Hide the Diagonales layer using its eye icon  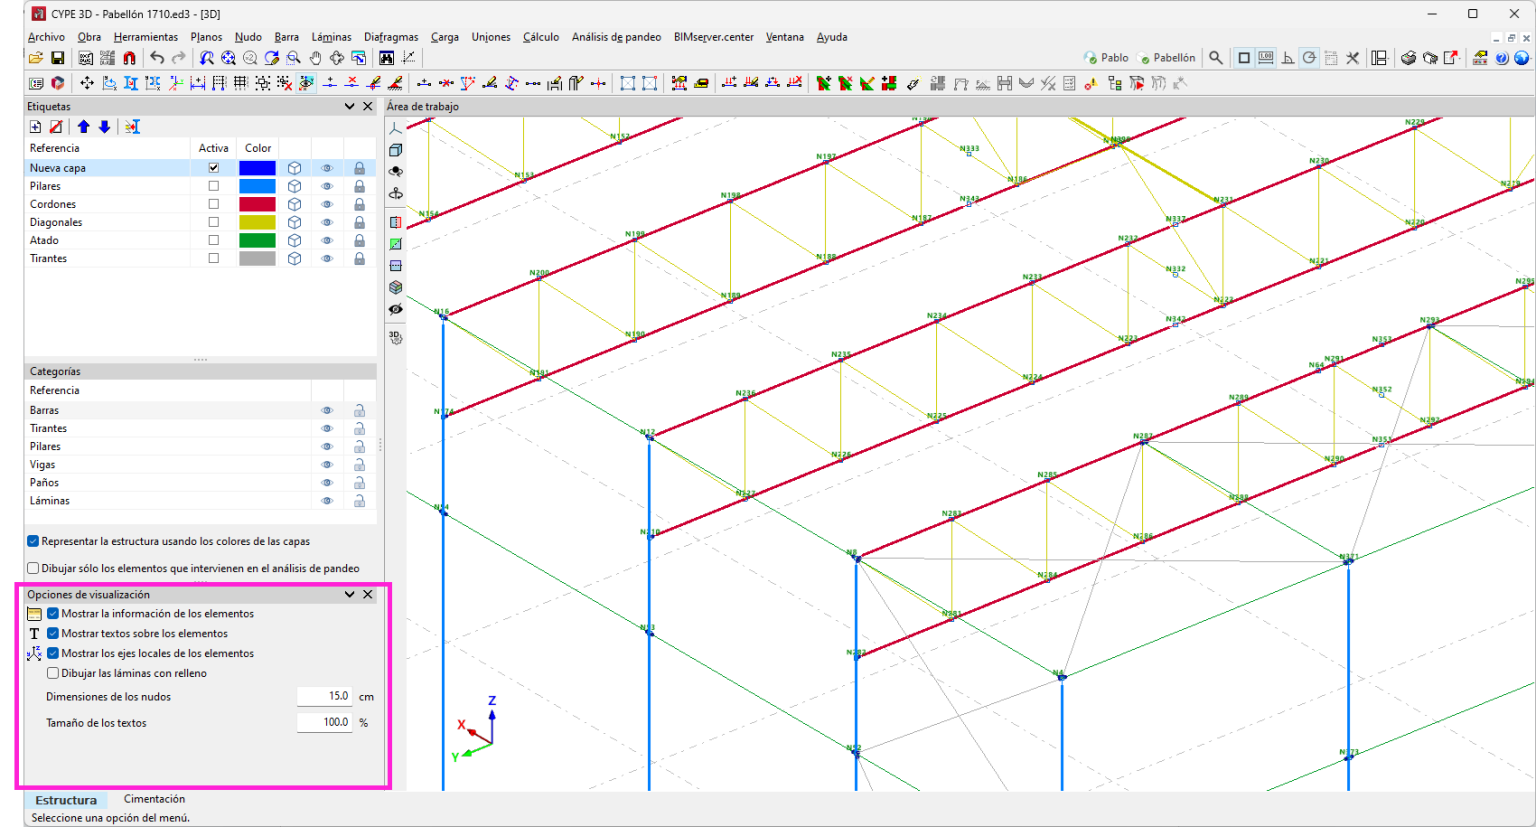pos(326,222)
